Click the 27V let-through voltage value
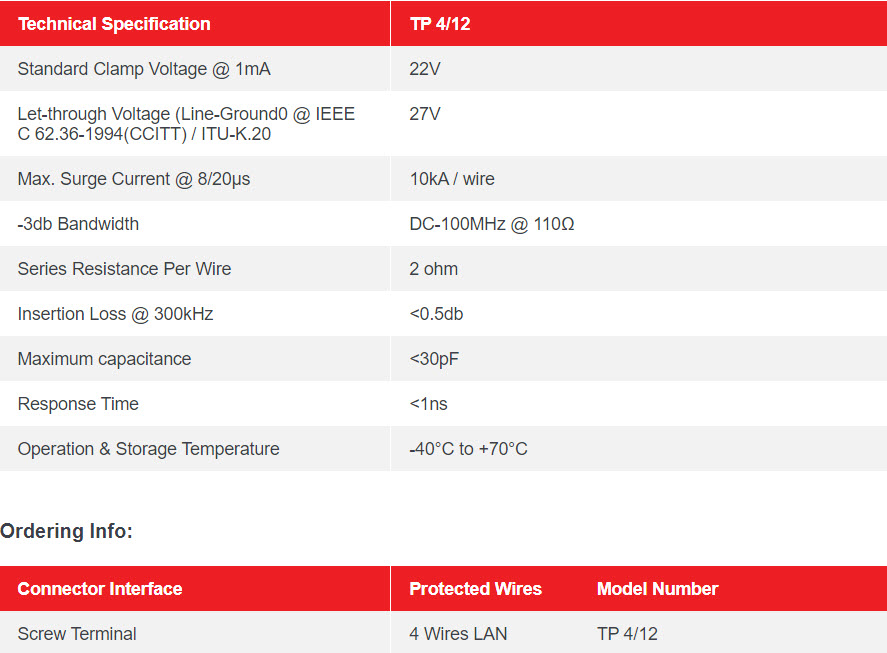887x653 pixels. [425, 114]
